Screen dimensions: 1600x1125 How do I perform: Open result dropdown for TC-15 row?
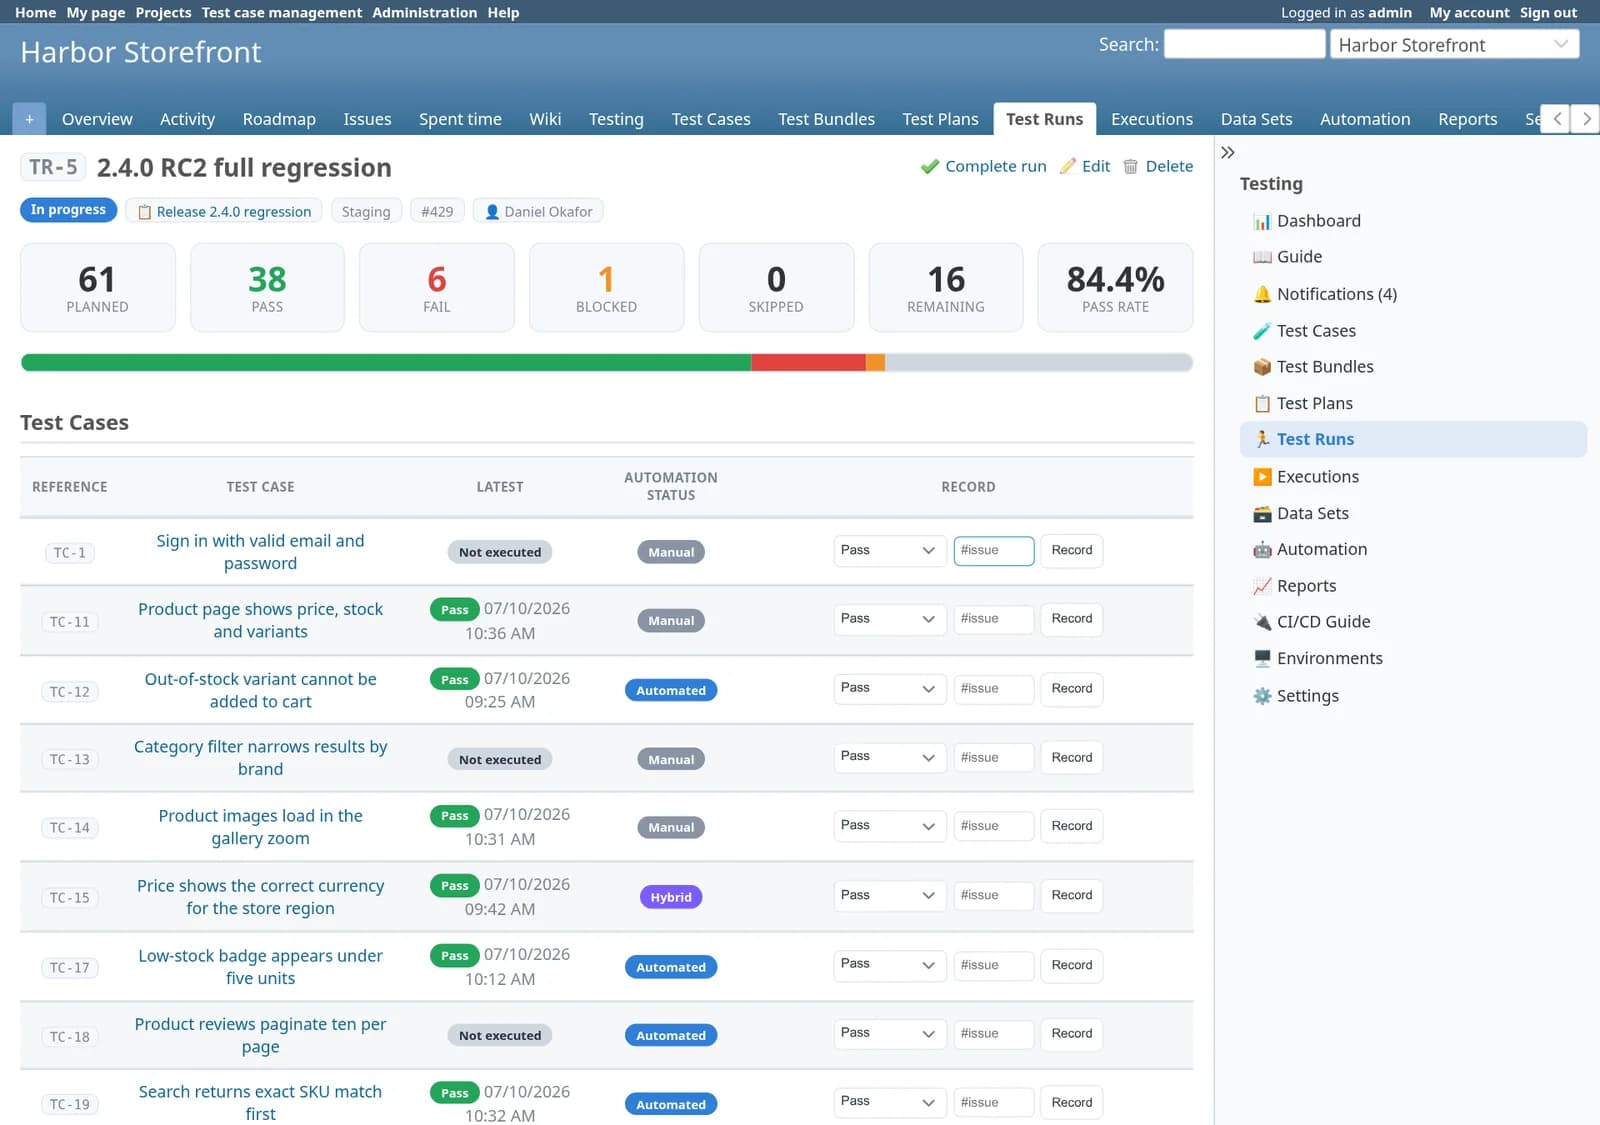pos(890,895)
